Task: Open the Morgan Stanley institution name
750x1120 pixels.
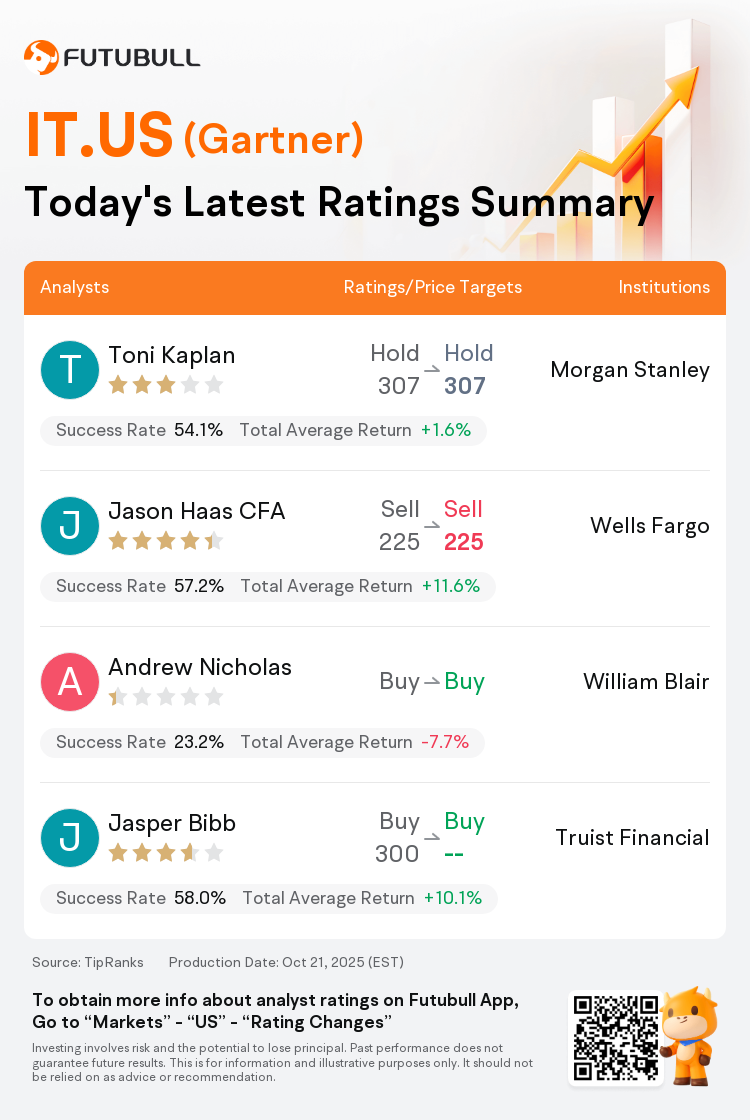Action: pyautogui.click(x=630, y=370)
